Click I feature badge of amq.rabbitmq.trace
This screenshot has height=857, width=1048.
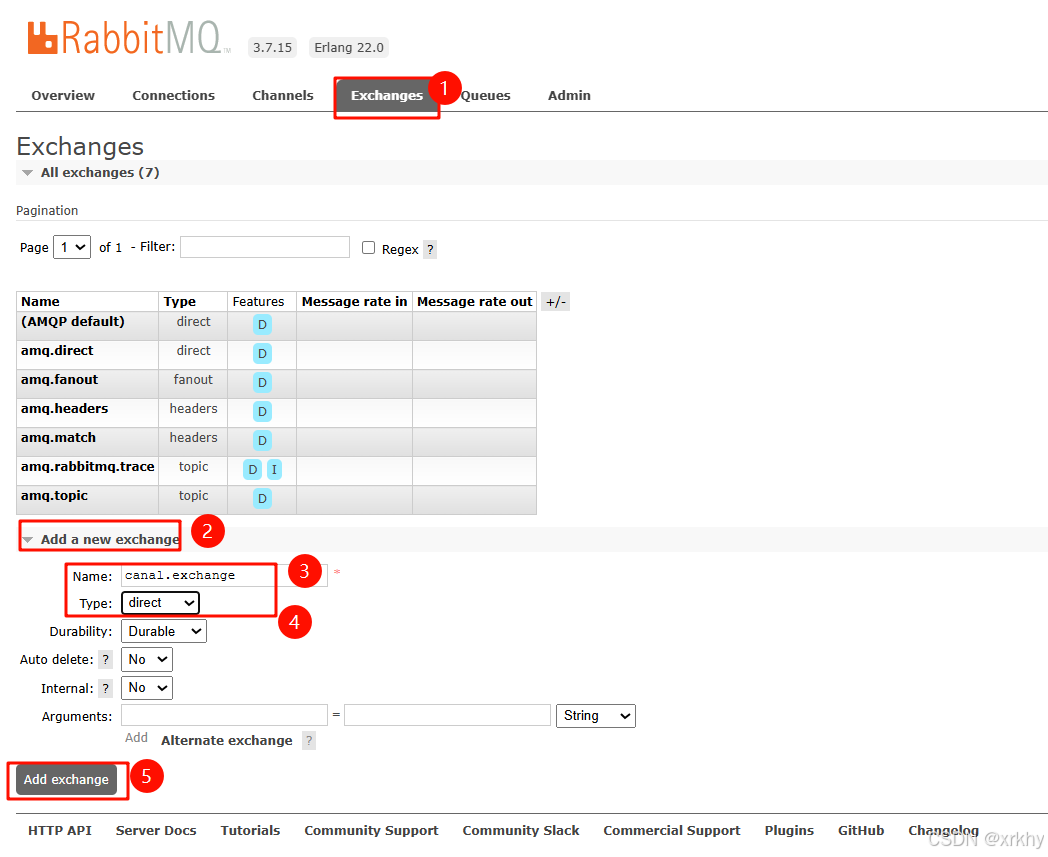pos(274,469)
